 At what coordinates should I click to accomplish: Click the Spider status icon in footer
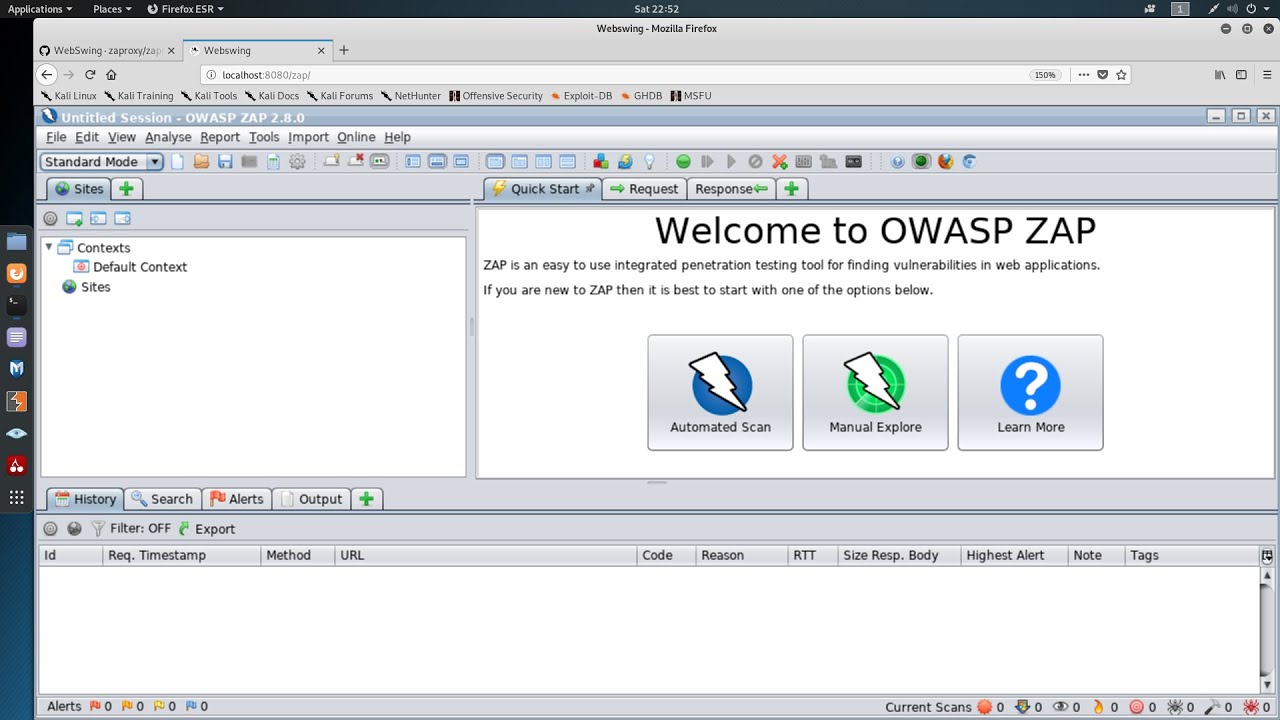point(1175,707)
